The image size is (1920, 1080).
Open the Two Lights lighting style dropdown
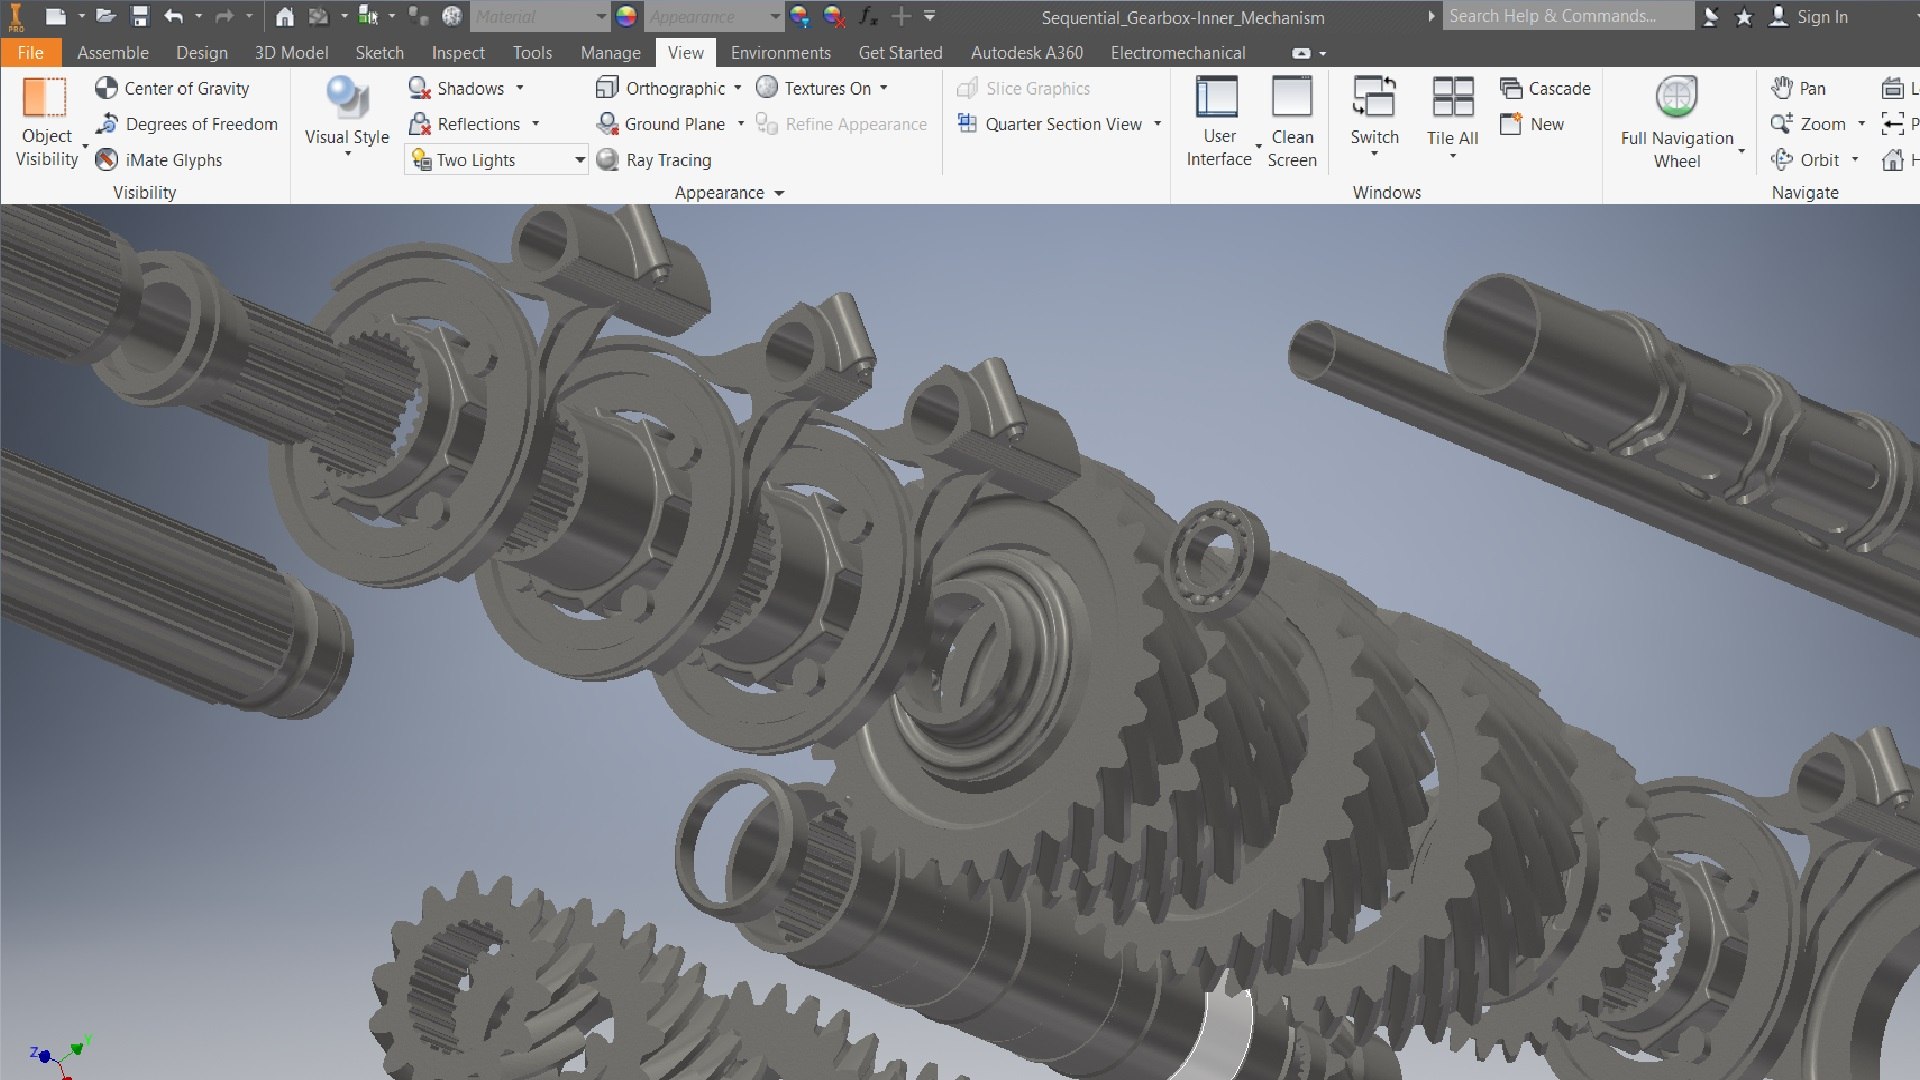pos(496,160)
